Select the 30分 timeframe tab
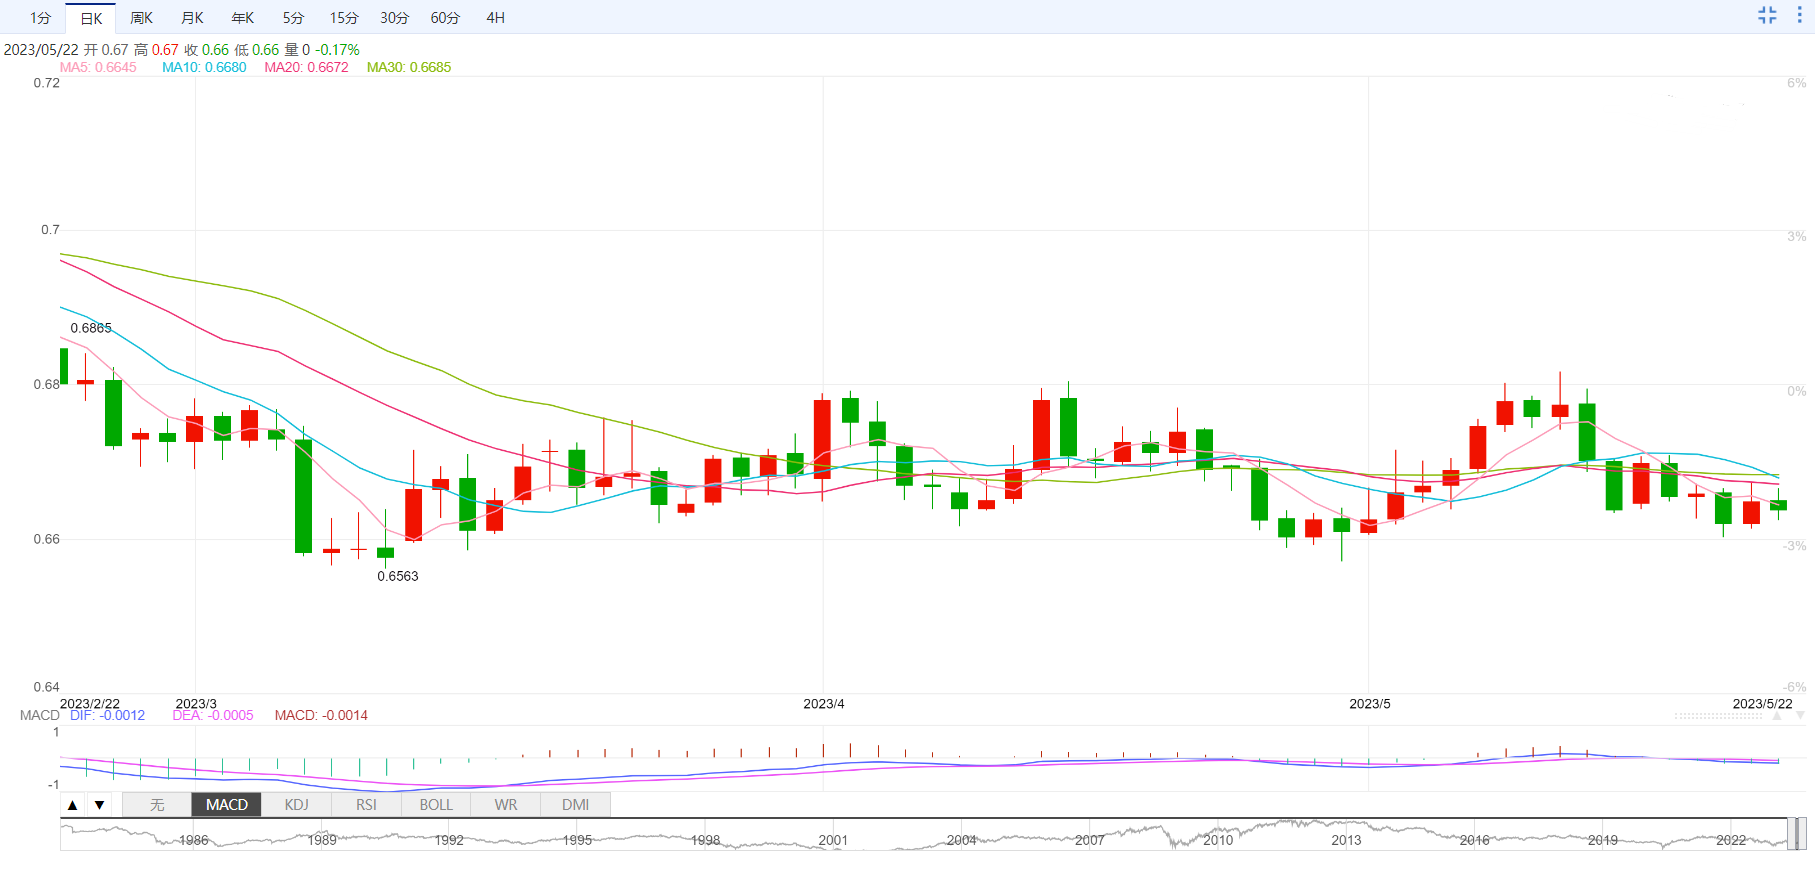The width and height of the screenshot is (1815, 883). tap(394, 18)
